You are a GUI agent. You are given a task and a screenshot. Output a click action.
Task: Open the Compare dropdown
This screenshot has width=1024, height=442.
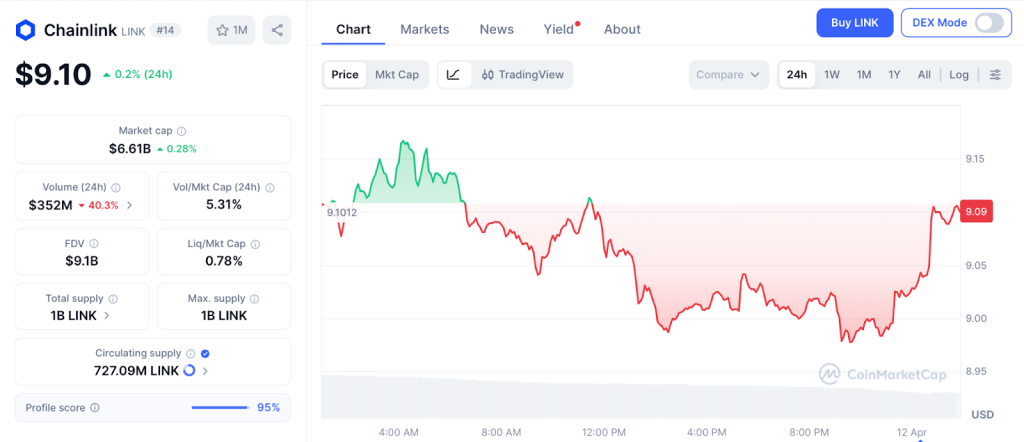tap(729, 75)
